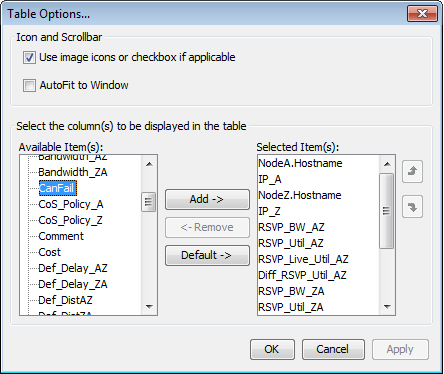Confirm with the OK button
This screenshot has height=374, width=444.
tap(272, 349)
